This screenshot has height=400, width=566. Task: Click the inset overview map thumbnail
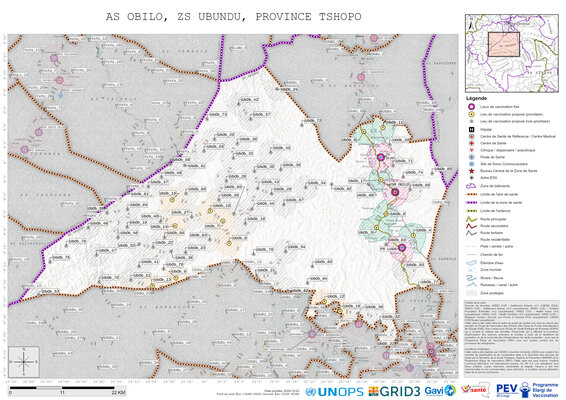511,53
